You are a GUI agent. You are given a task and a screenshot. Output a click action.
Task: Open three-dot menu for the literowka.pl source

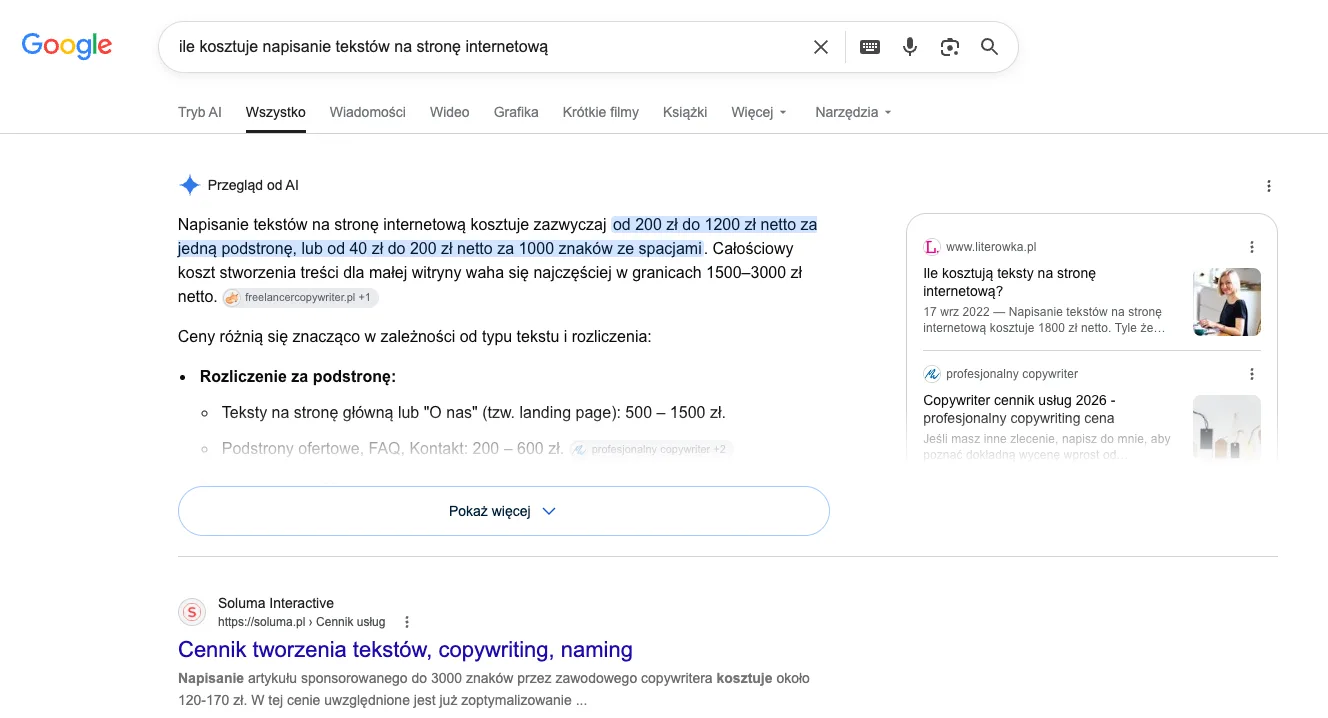click(1252, 247)
